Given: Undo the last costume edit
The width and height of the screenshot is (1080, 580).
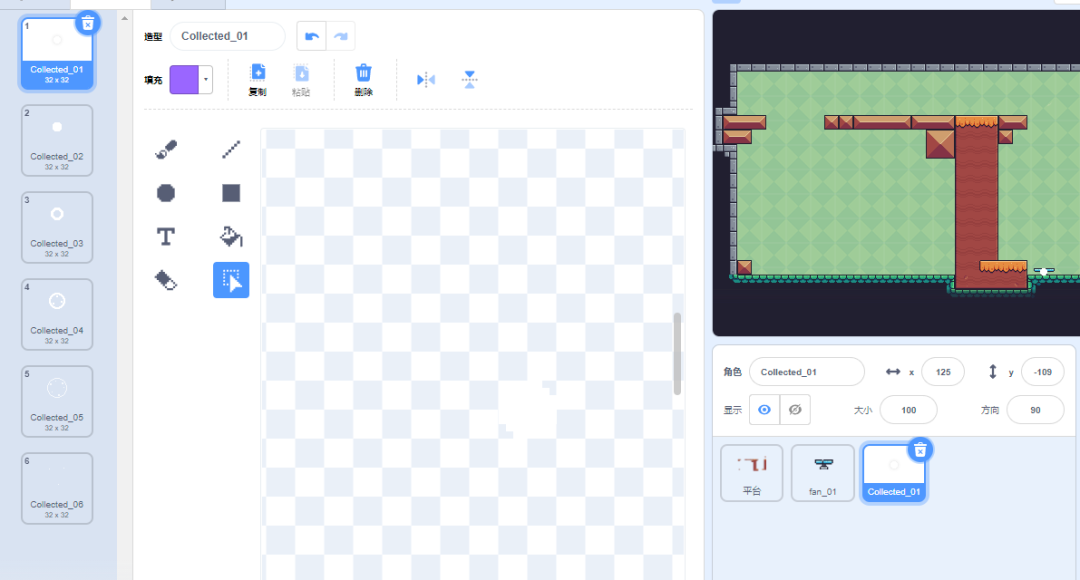Looking at the screenshot, I should [x=312, y=36].
